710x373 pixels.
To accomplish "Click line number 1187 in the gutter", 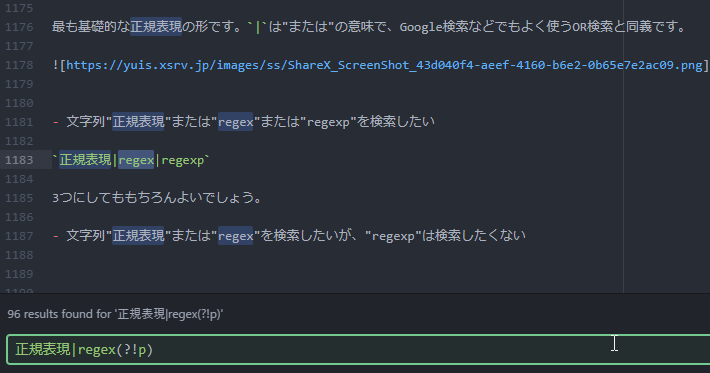I will 19,236.
